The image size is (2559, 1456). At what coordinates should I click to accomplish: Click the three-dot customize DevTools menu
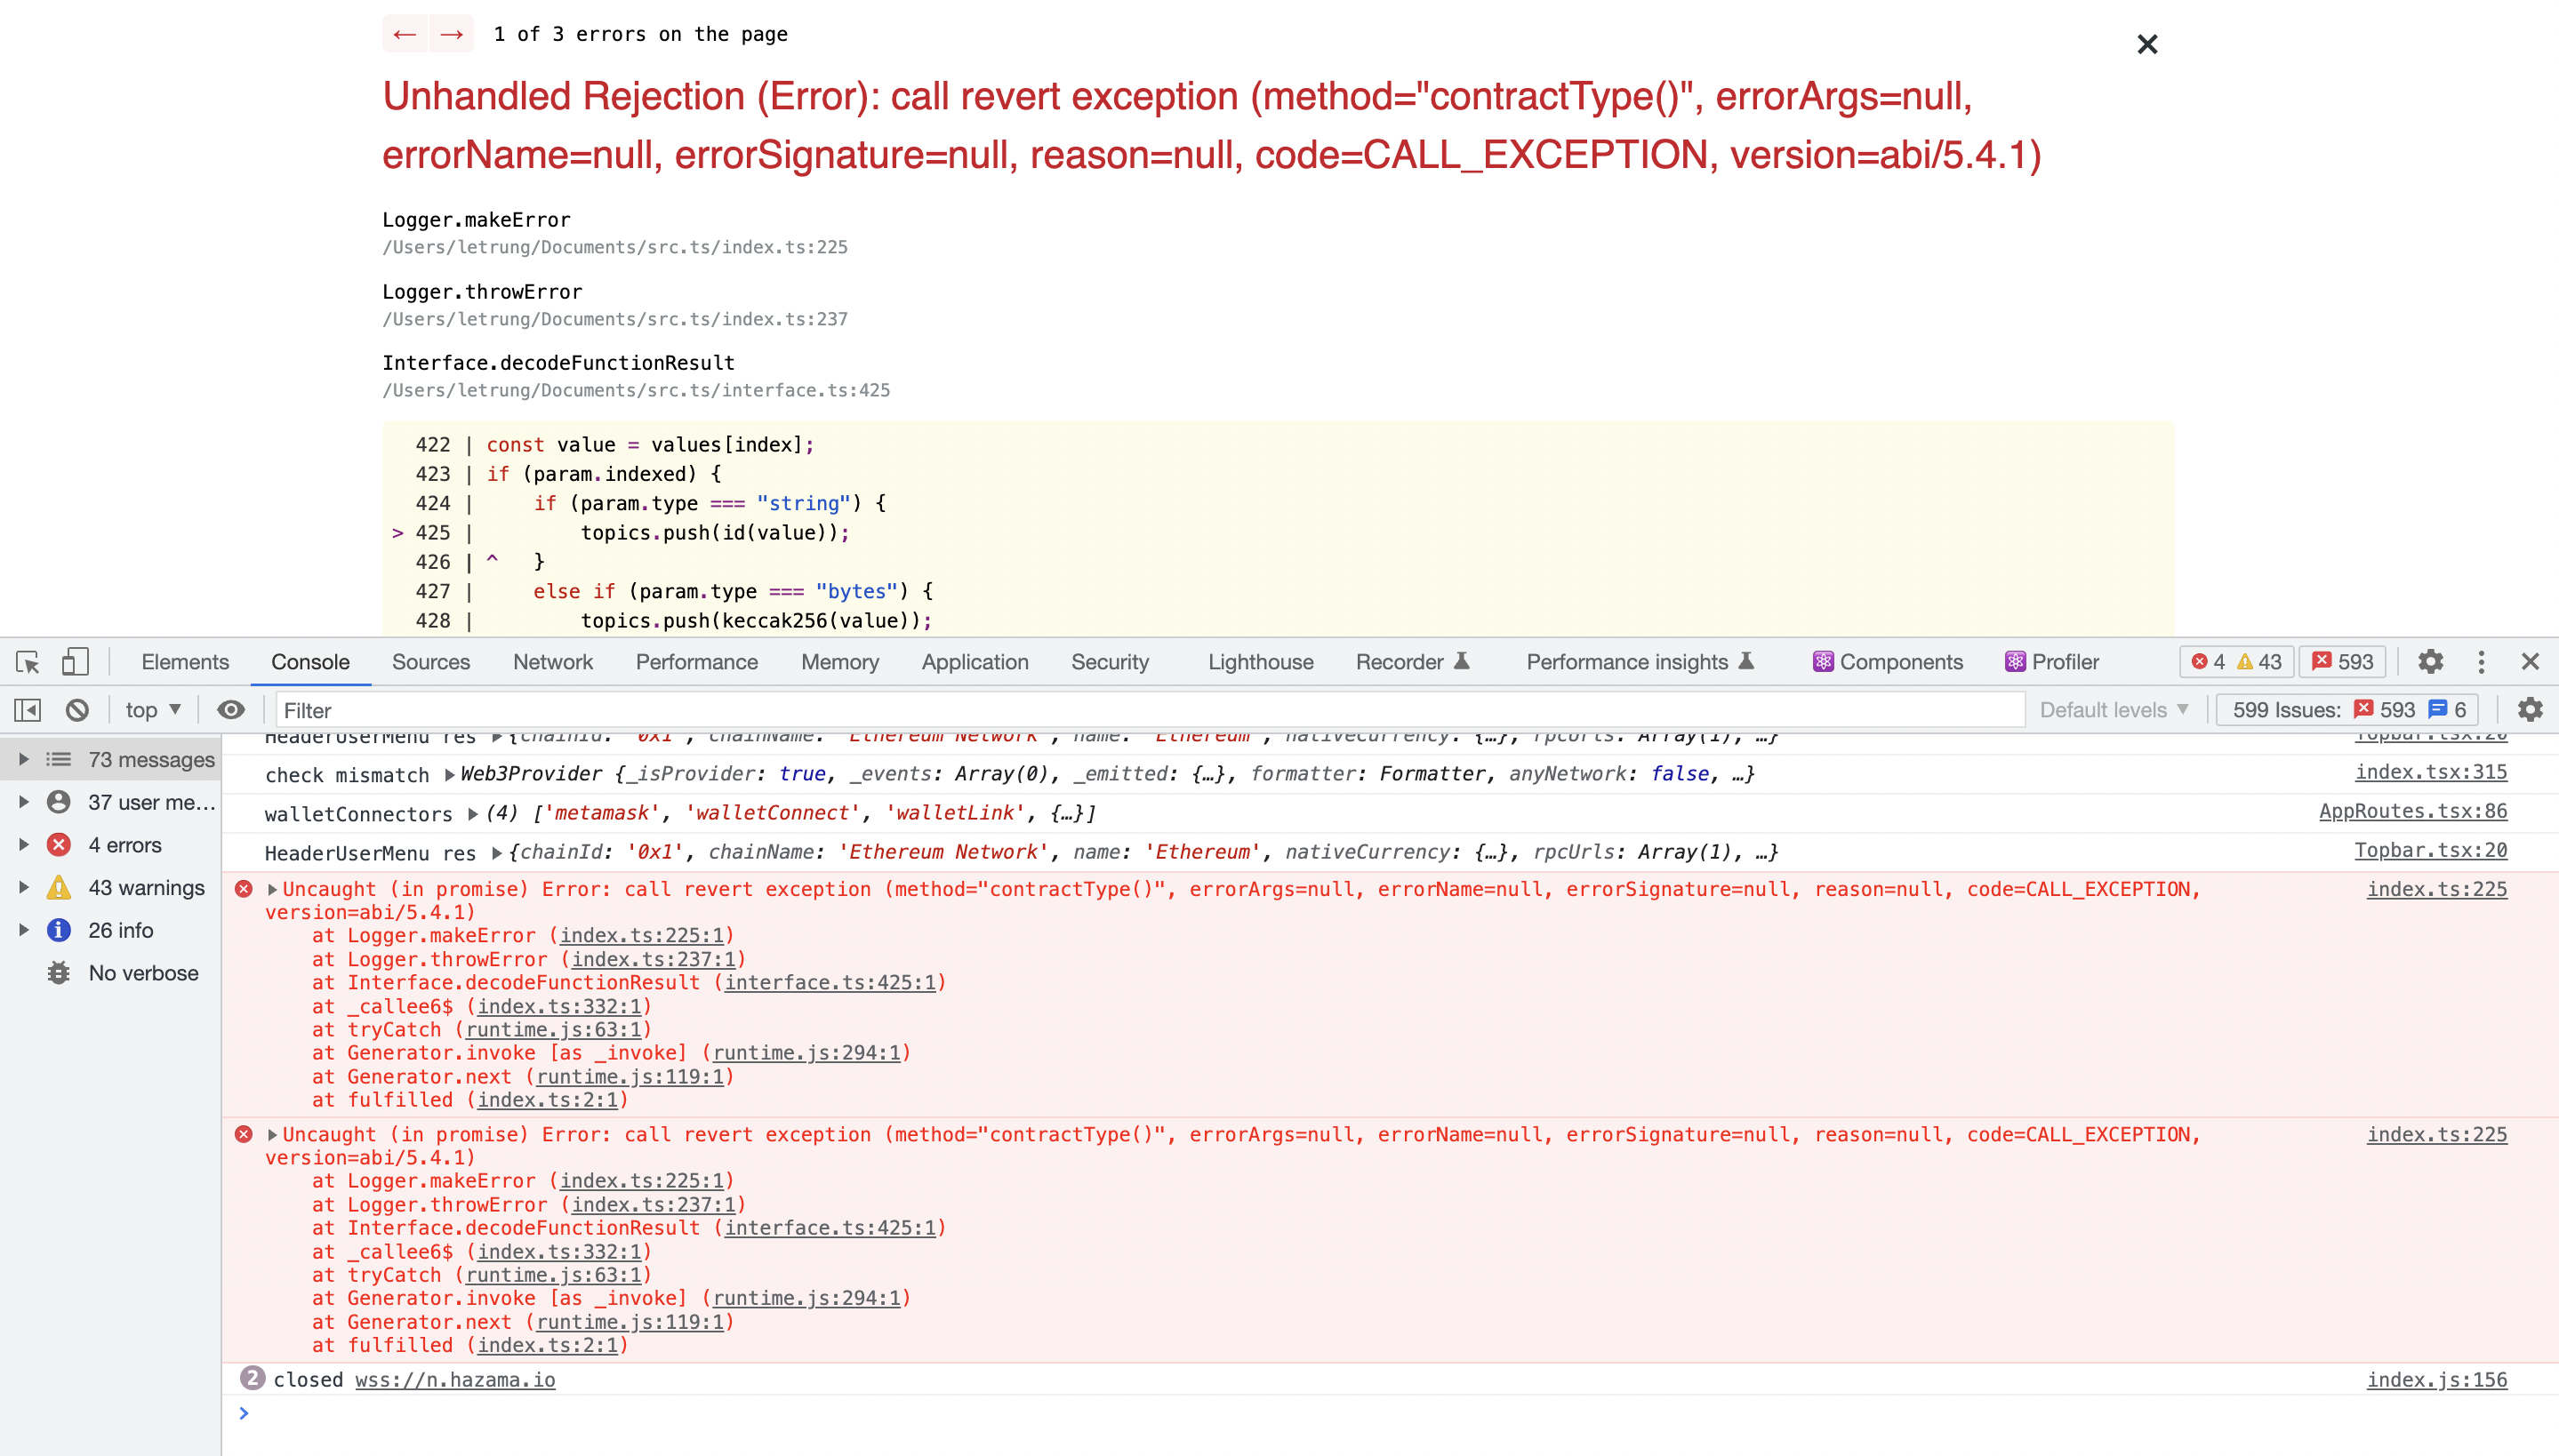click(x=2481, y=662)
